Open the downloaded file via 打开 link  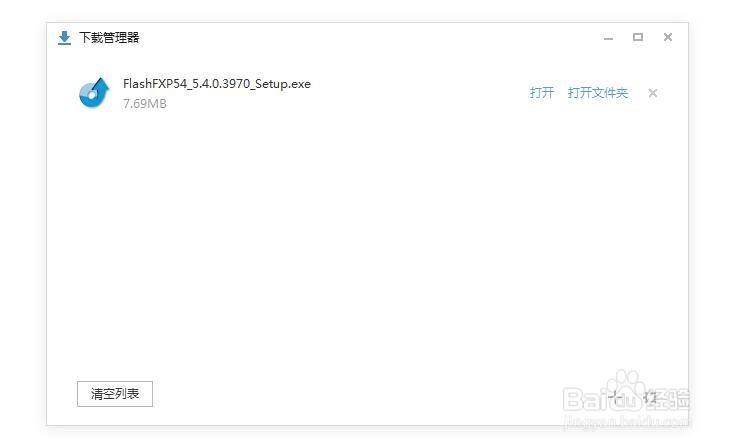(542, 93)
